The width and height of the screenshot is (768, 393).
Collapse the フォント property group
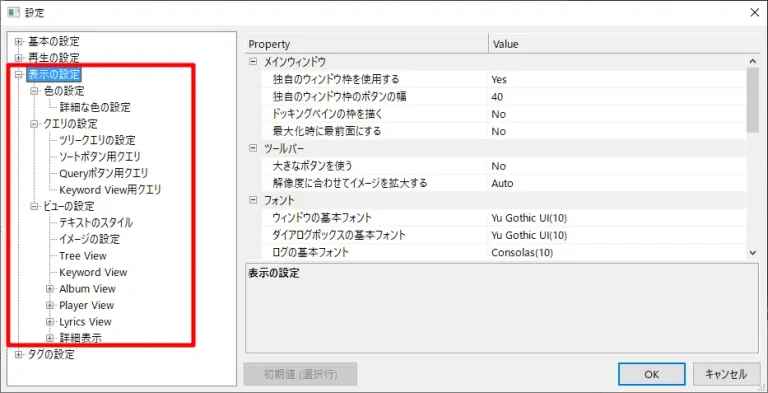(x=253, y=200)
